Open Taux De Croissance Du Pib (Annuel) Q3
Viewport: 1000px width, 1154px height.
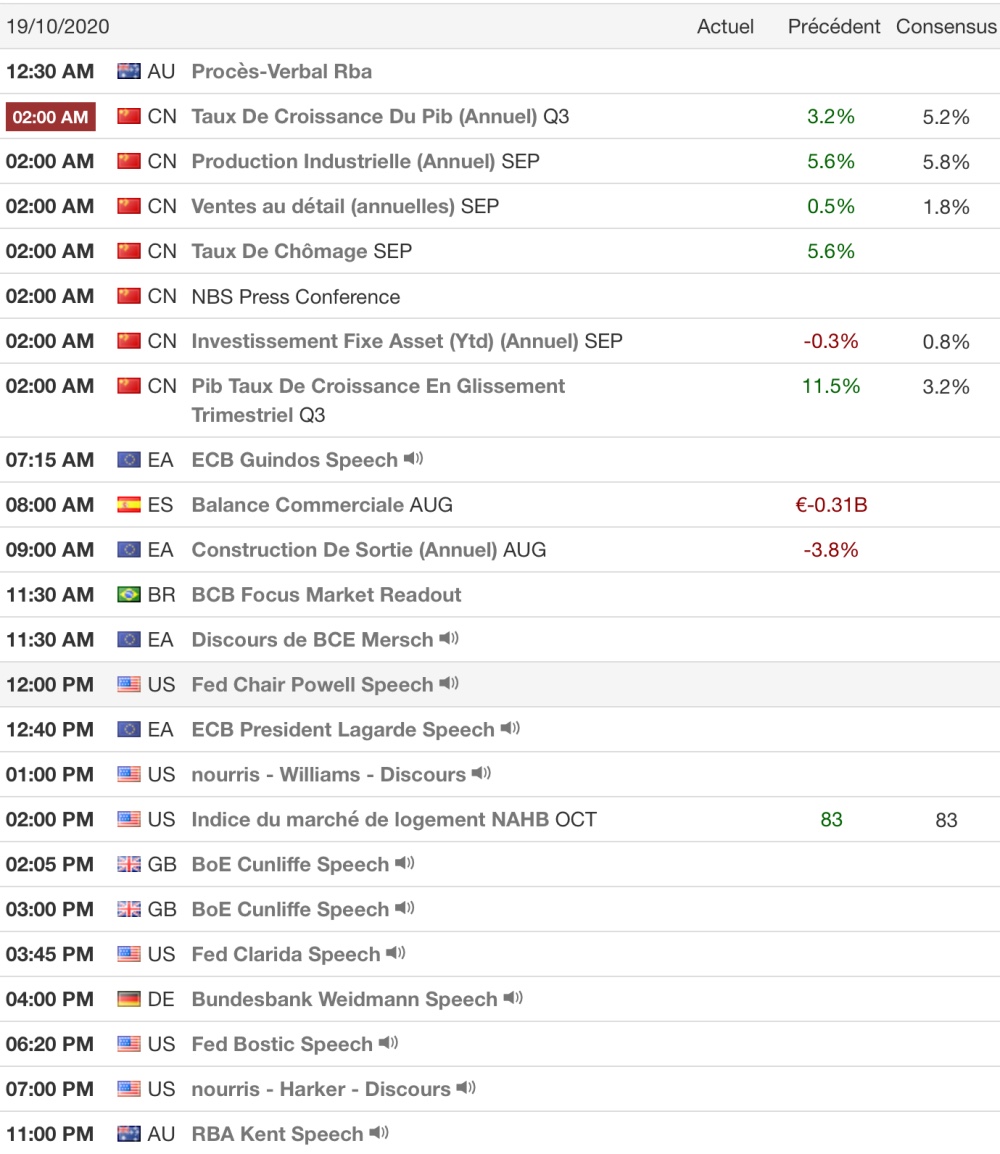coord(380,116)
